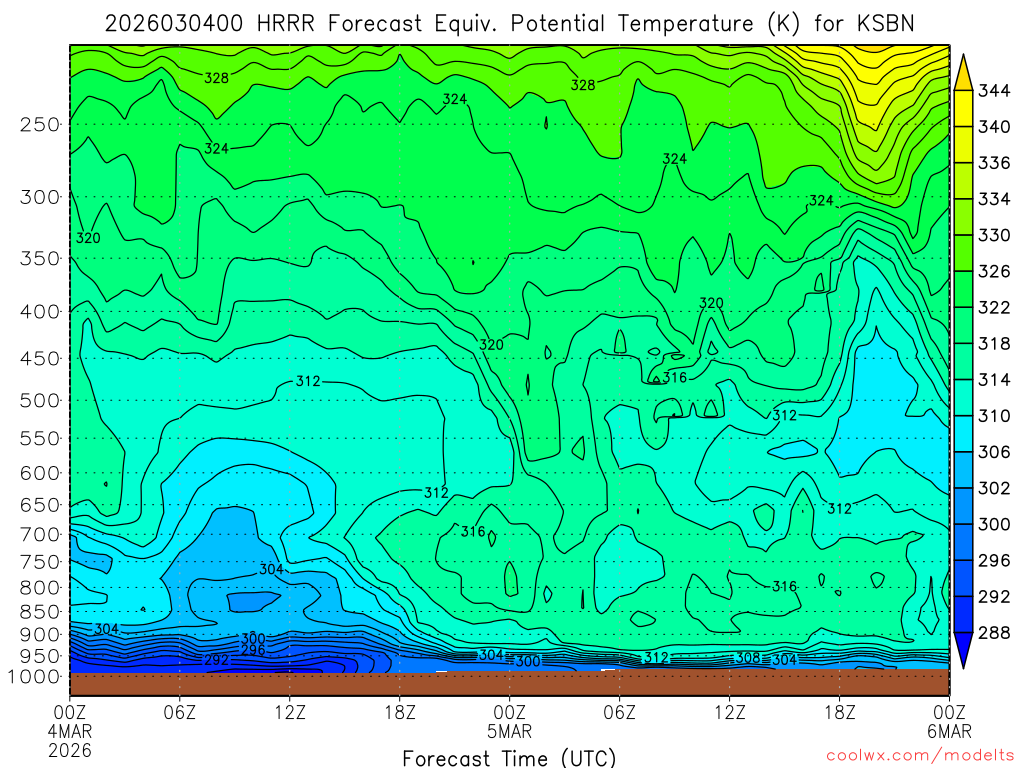
Task: Click the orange arrow tip atop colorbar
Action: (x=963, y=73)
